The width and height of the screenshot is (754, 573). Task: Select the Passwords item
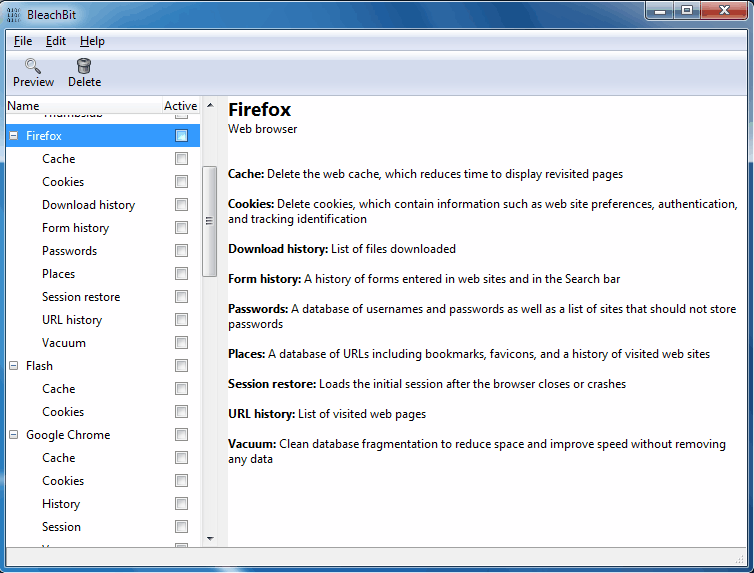tap(69, 250)
